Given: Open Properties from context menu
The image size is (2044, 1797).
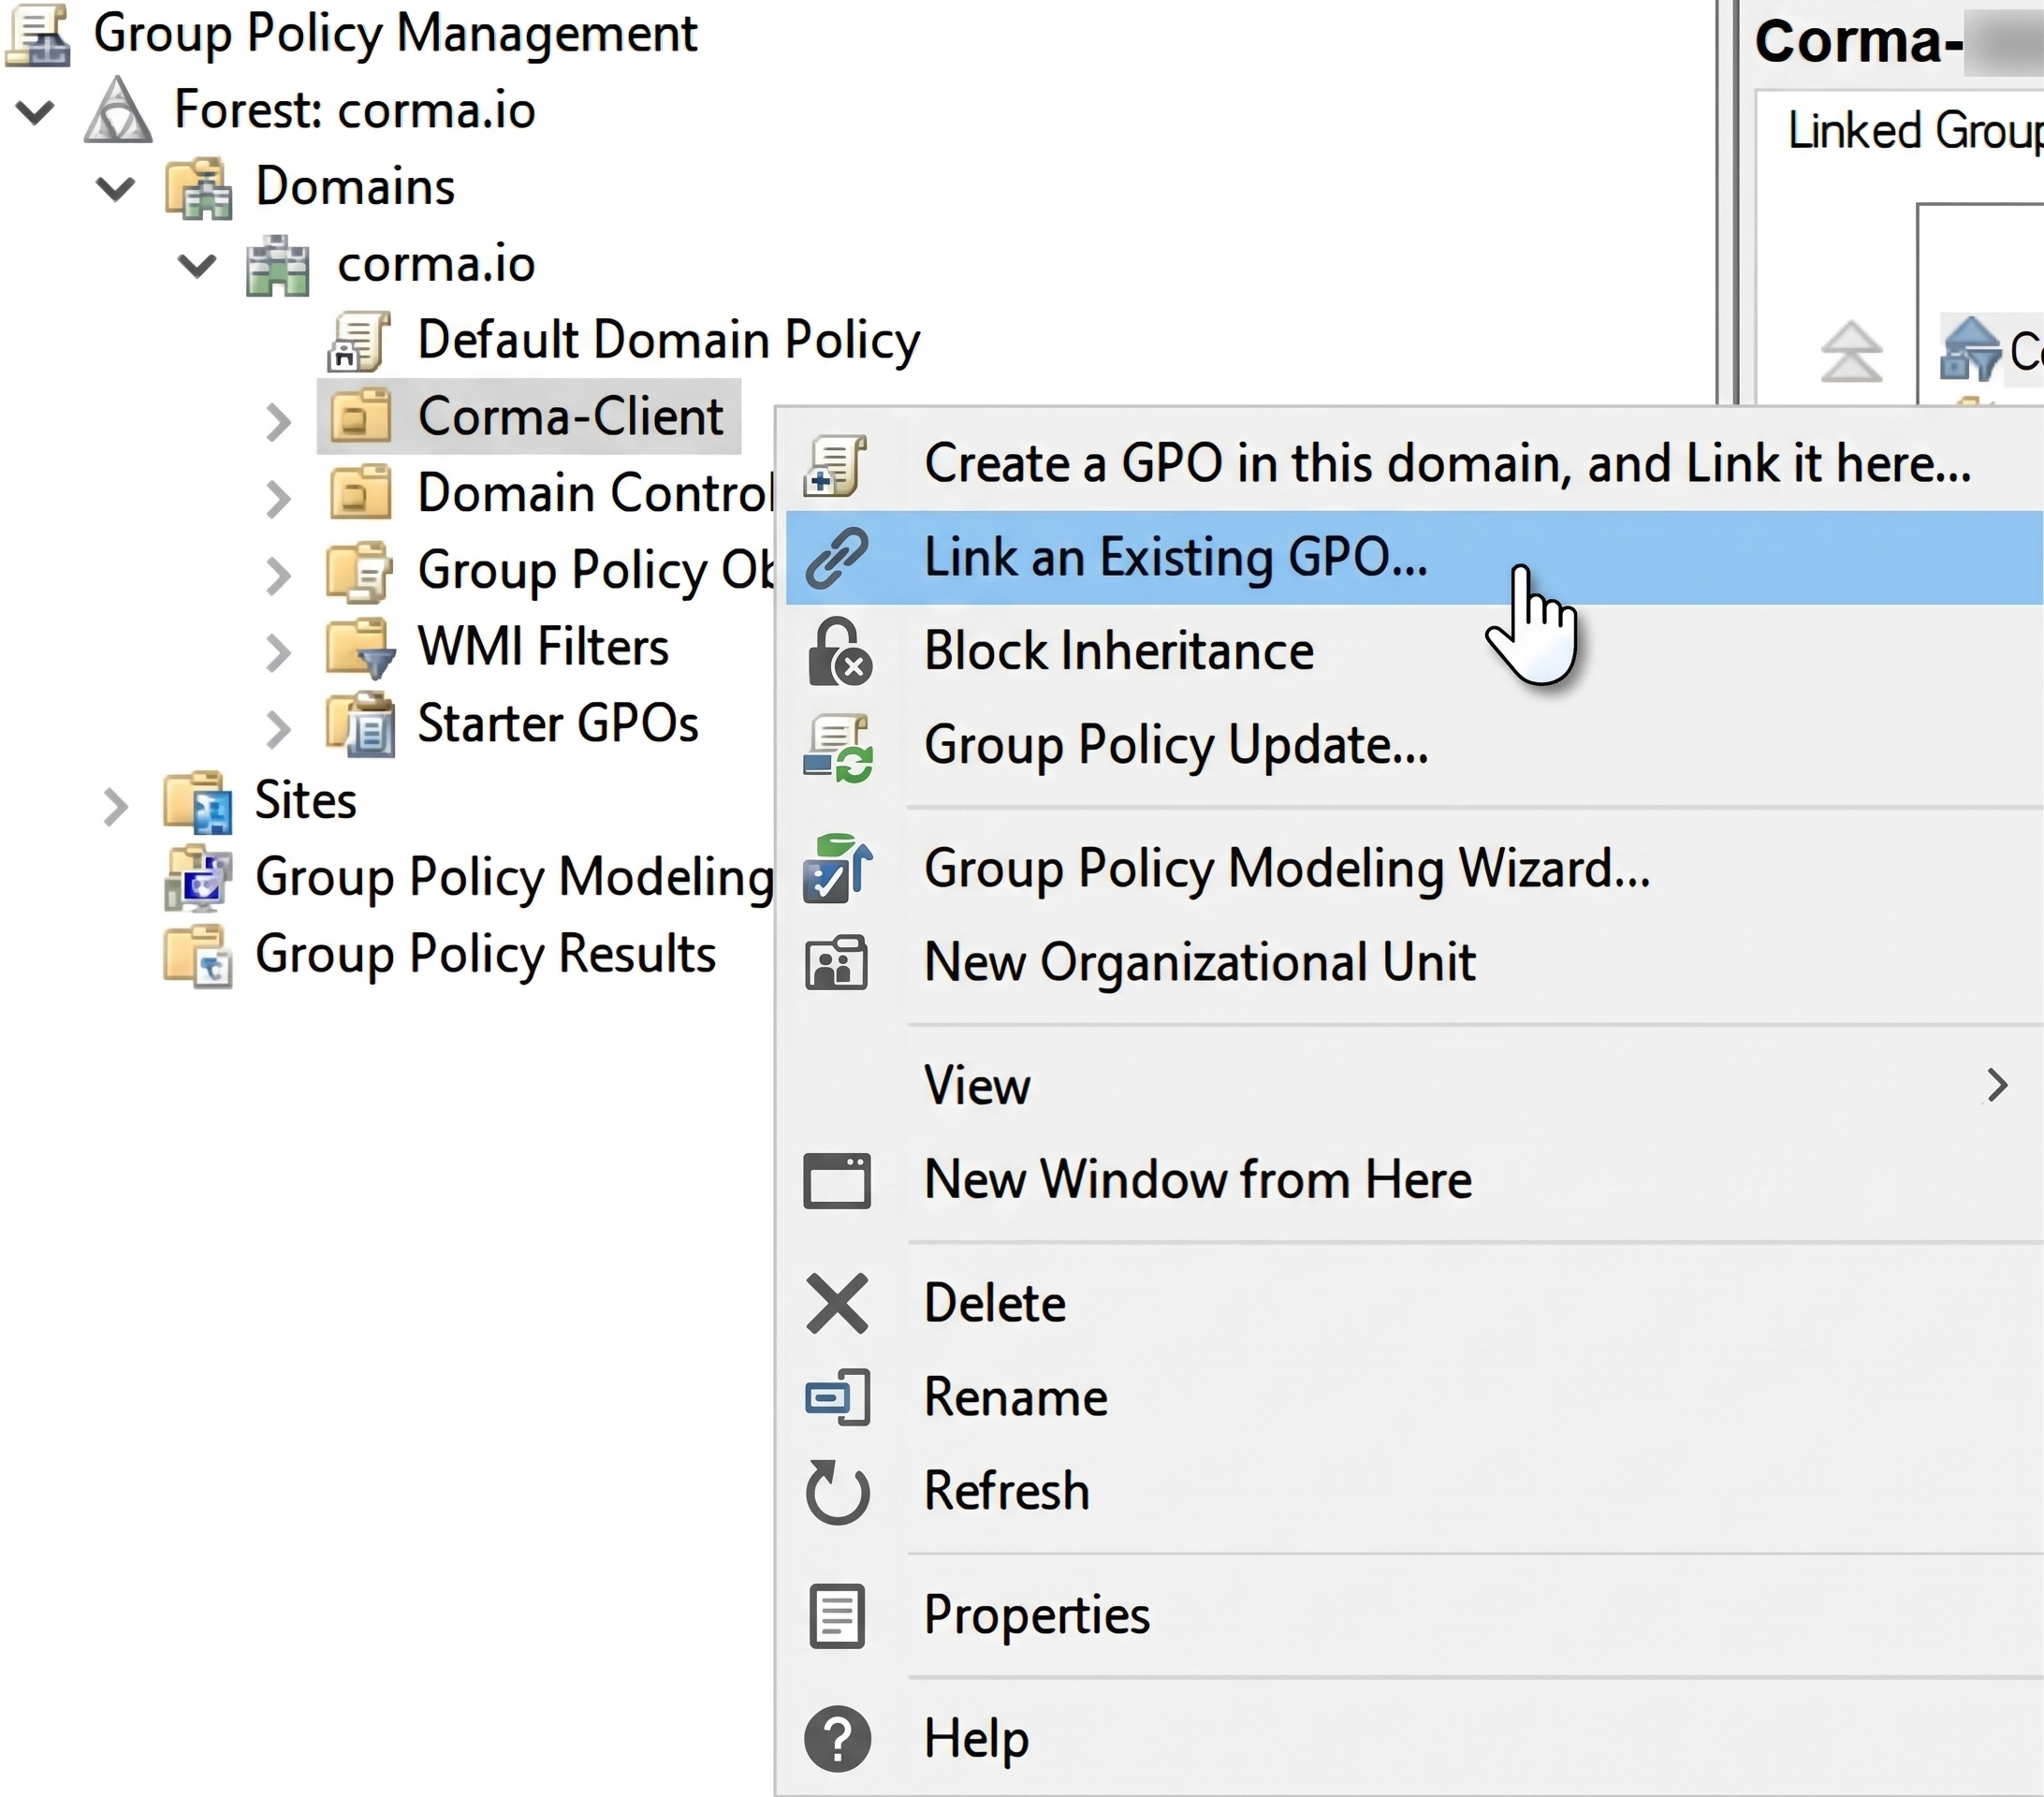Looking at the screenshot, I should pyautogui.click(x=1414, y=1616).
